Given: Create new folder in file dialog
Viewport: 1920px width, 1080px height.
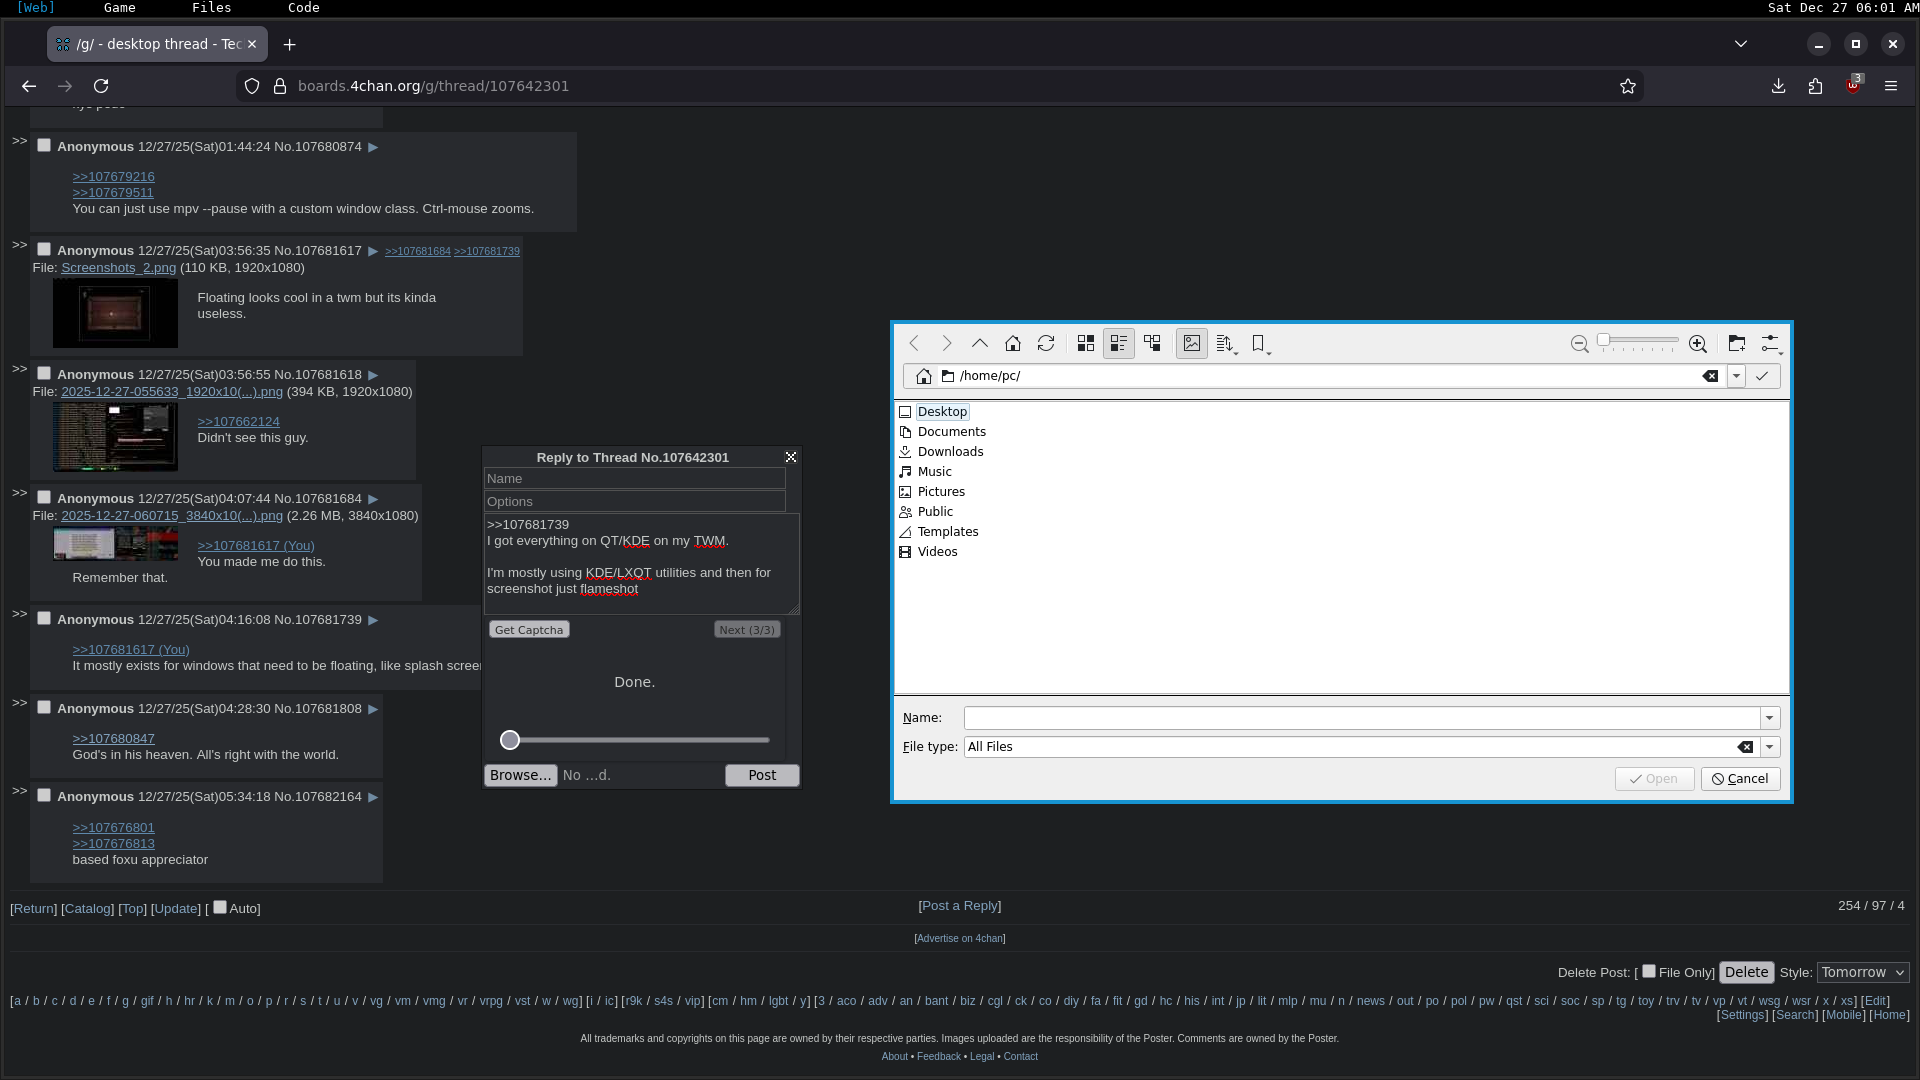Looking at the screenshot, I should pyautogui.click(x=1736, y=343).
